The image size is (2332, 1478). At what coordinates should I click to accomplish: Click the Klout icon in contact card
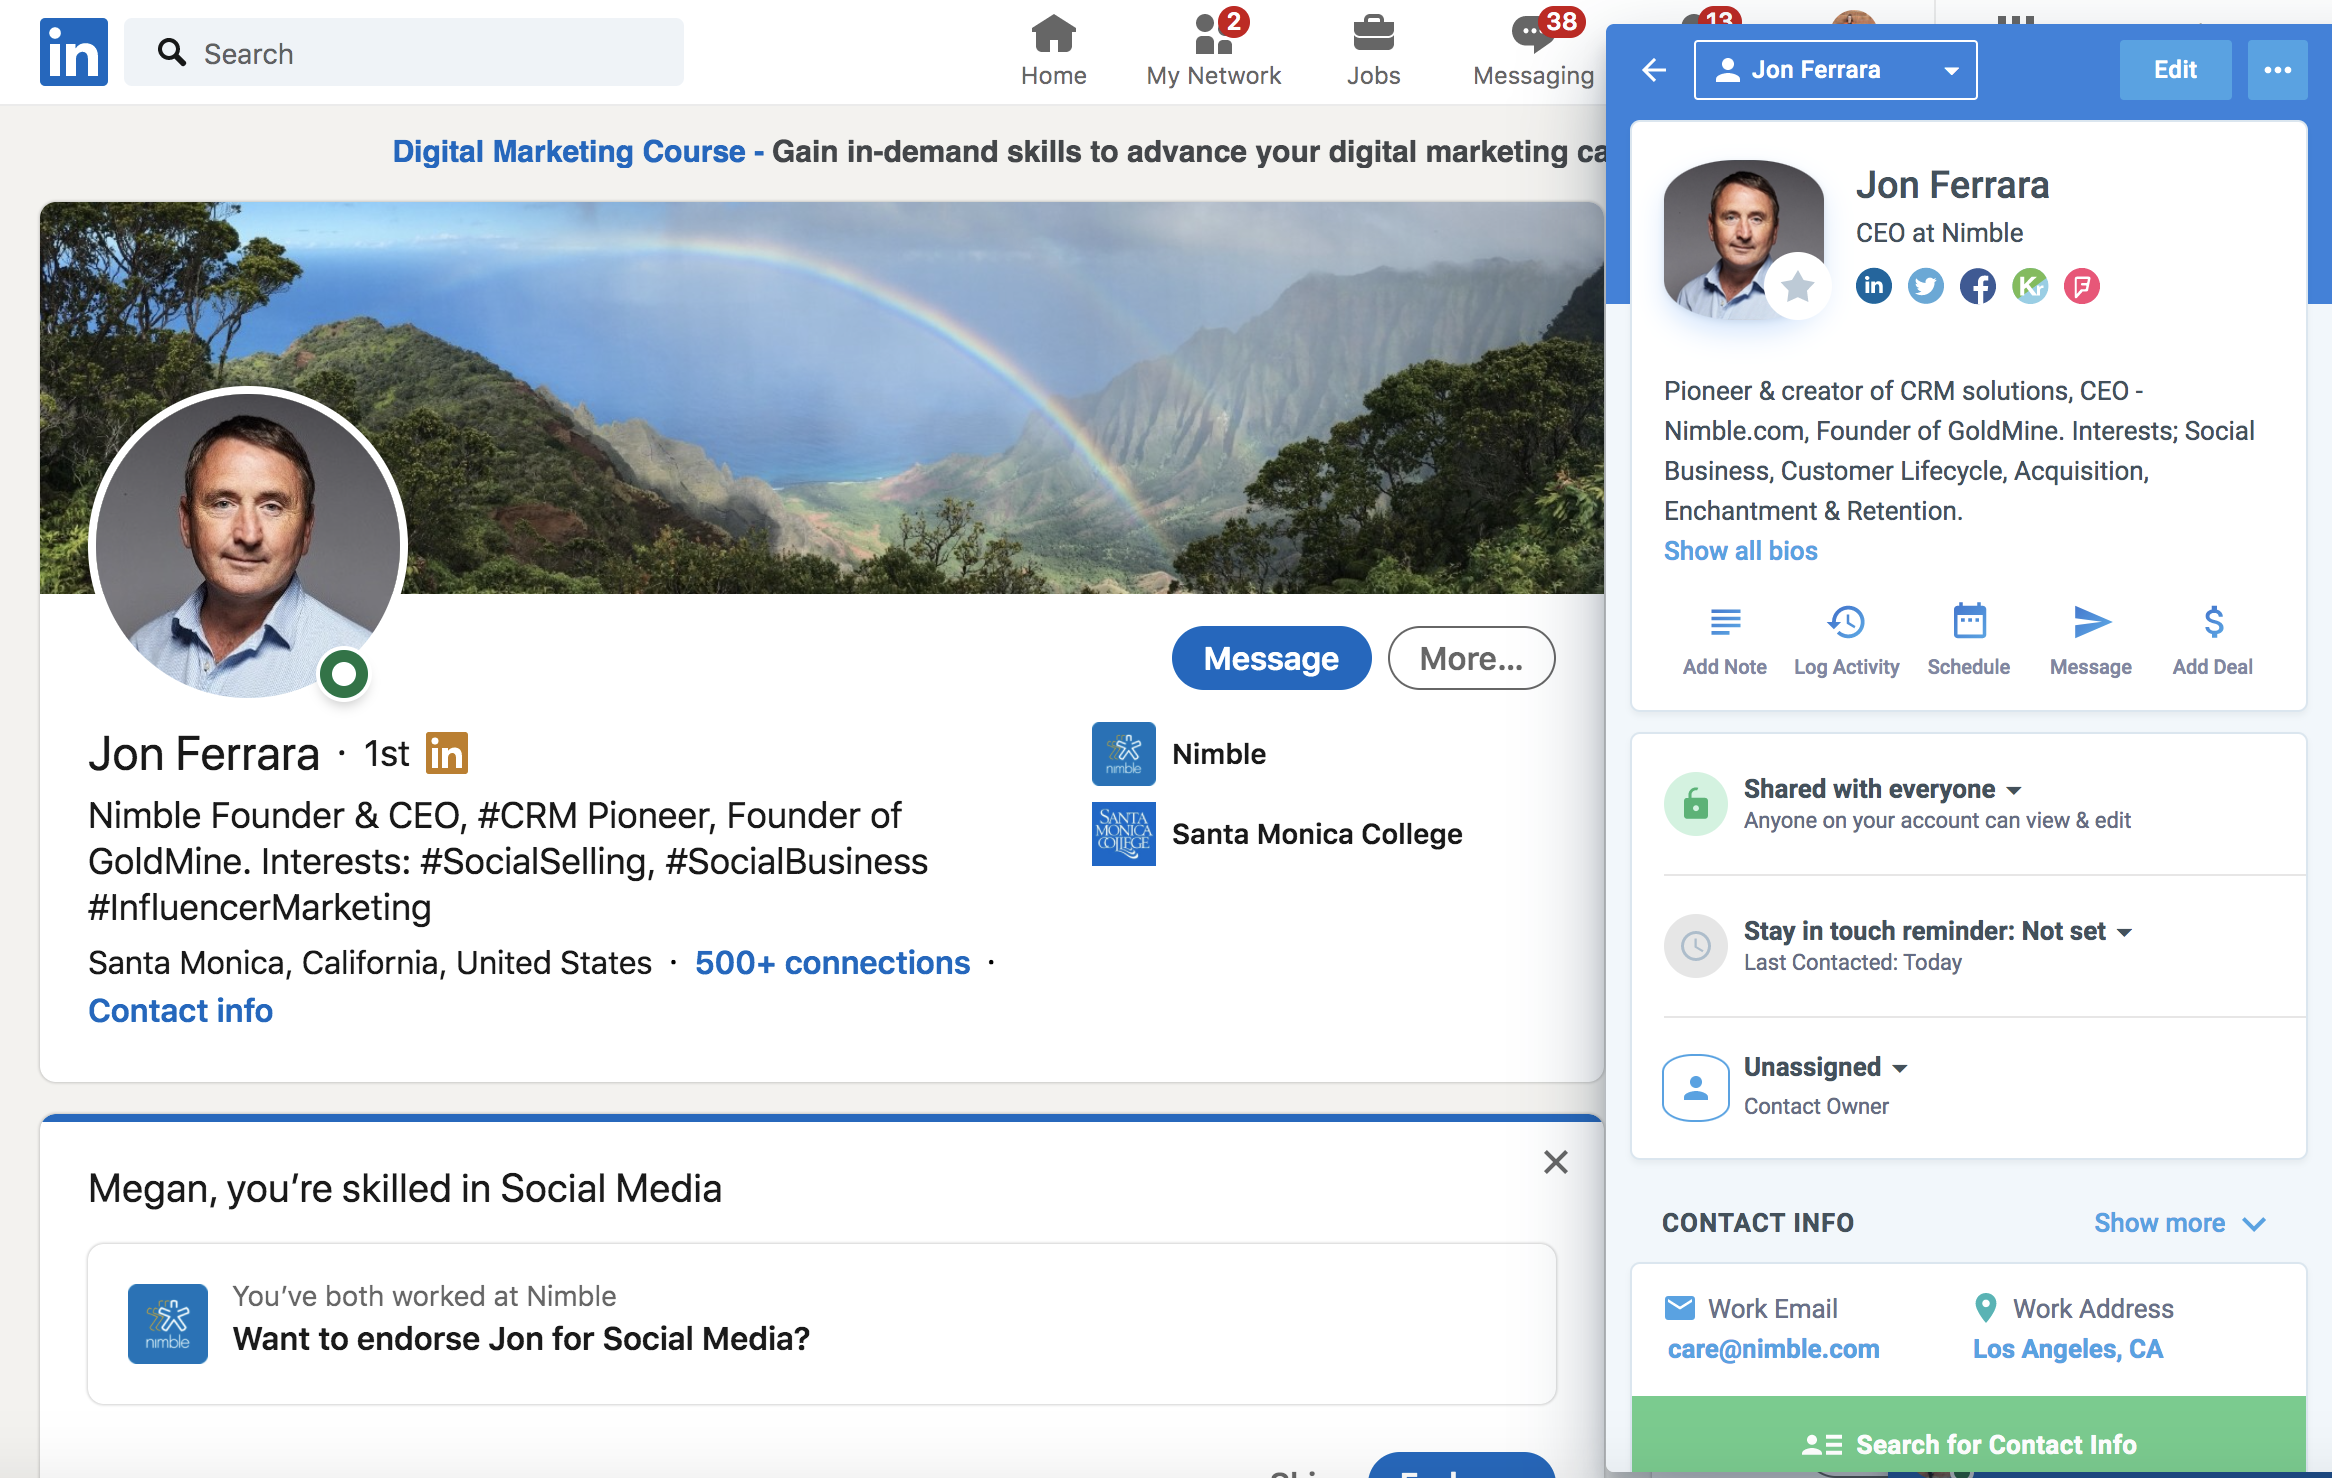[2029, 287]
